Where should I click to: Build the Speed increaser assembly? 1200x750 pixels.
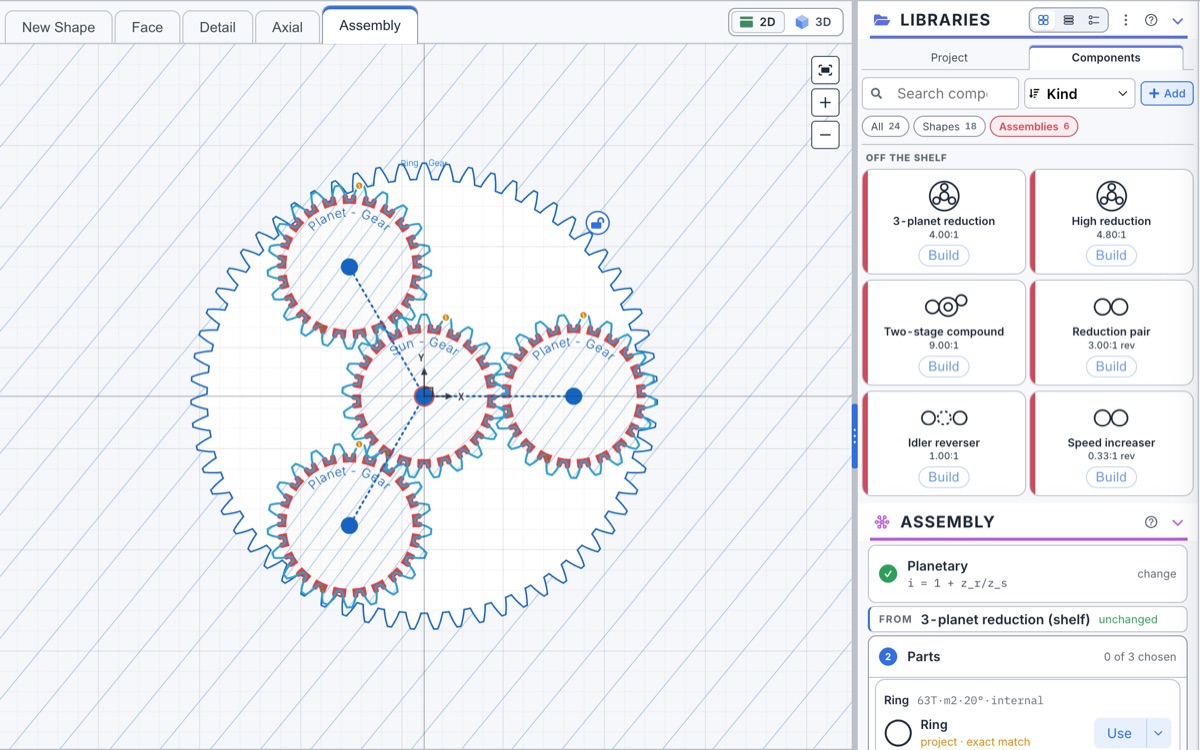pyautogui.click(x=1111, y=477)
